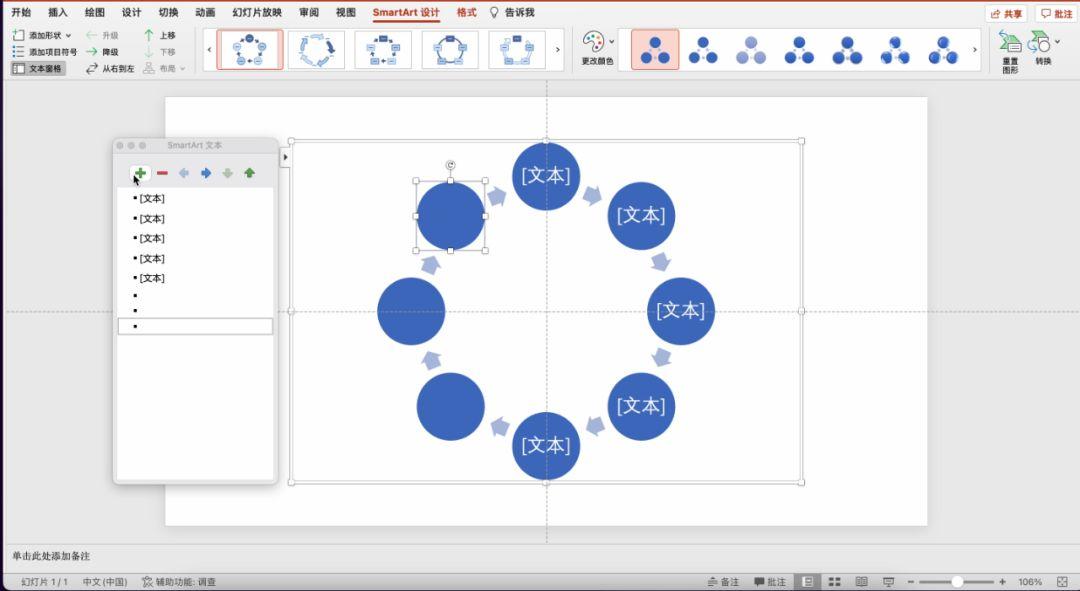Click the green plus in SmartArt text pane
The height and width of the screenshot is (591, 1080).
click(140, 173)
